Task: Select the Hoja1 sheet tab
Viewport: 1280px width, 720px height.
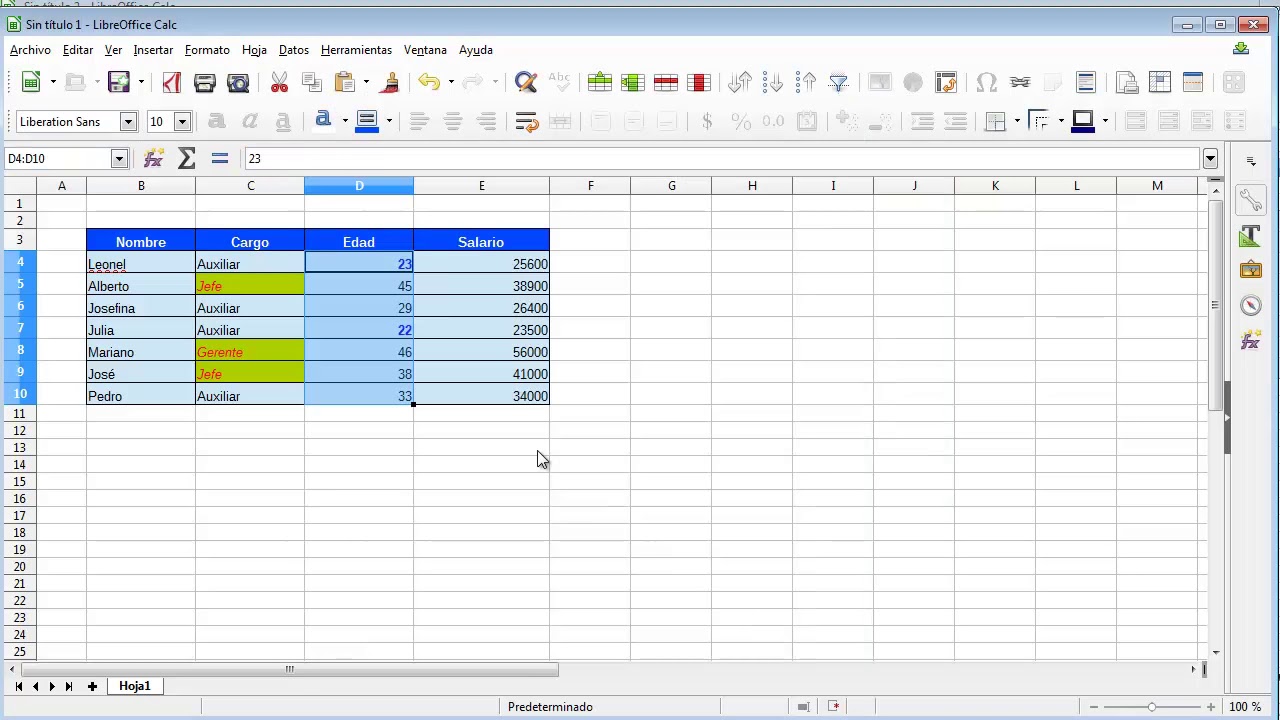Action: click(x=135, y=686)
